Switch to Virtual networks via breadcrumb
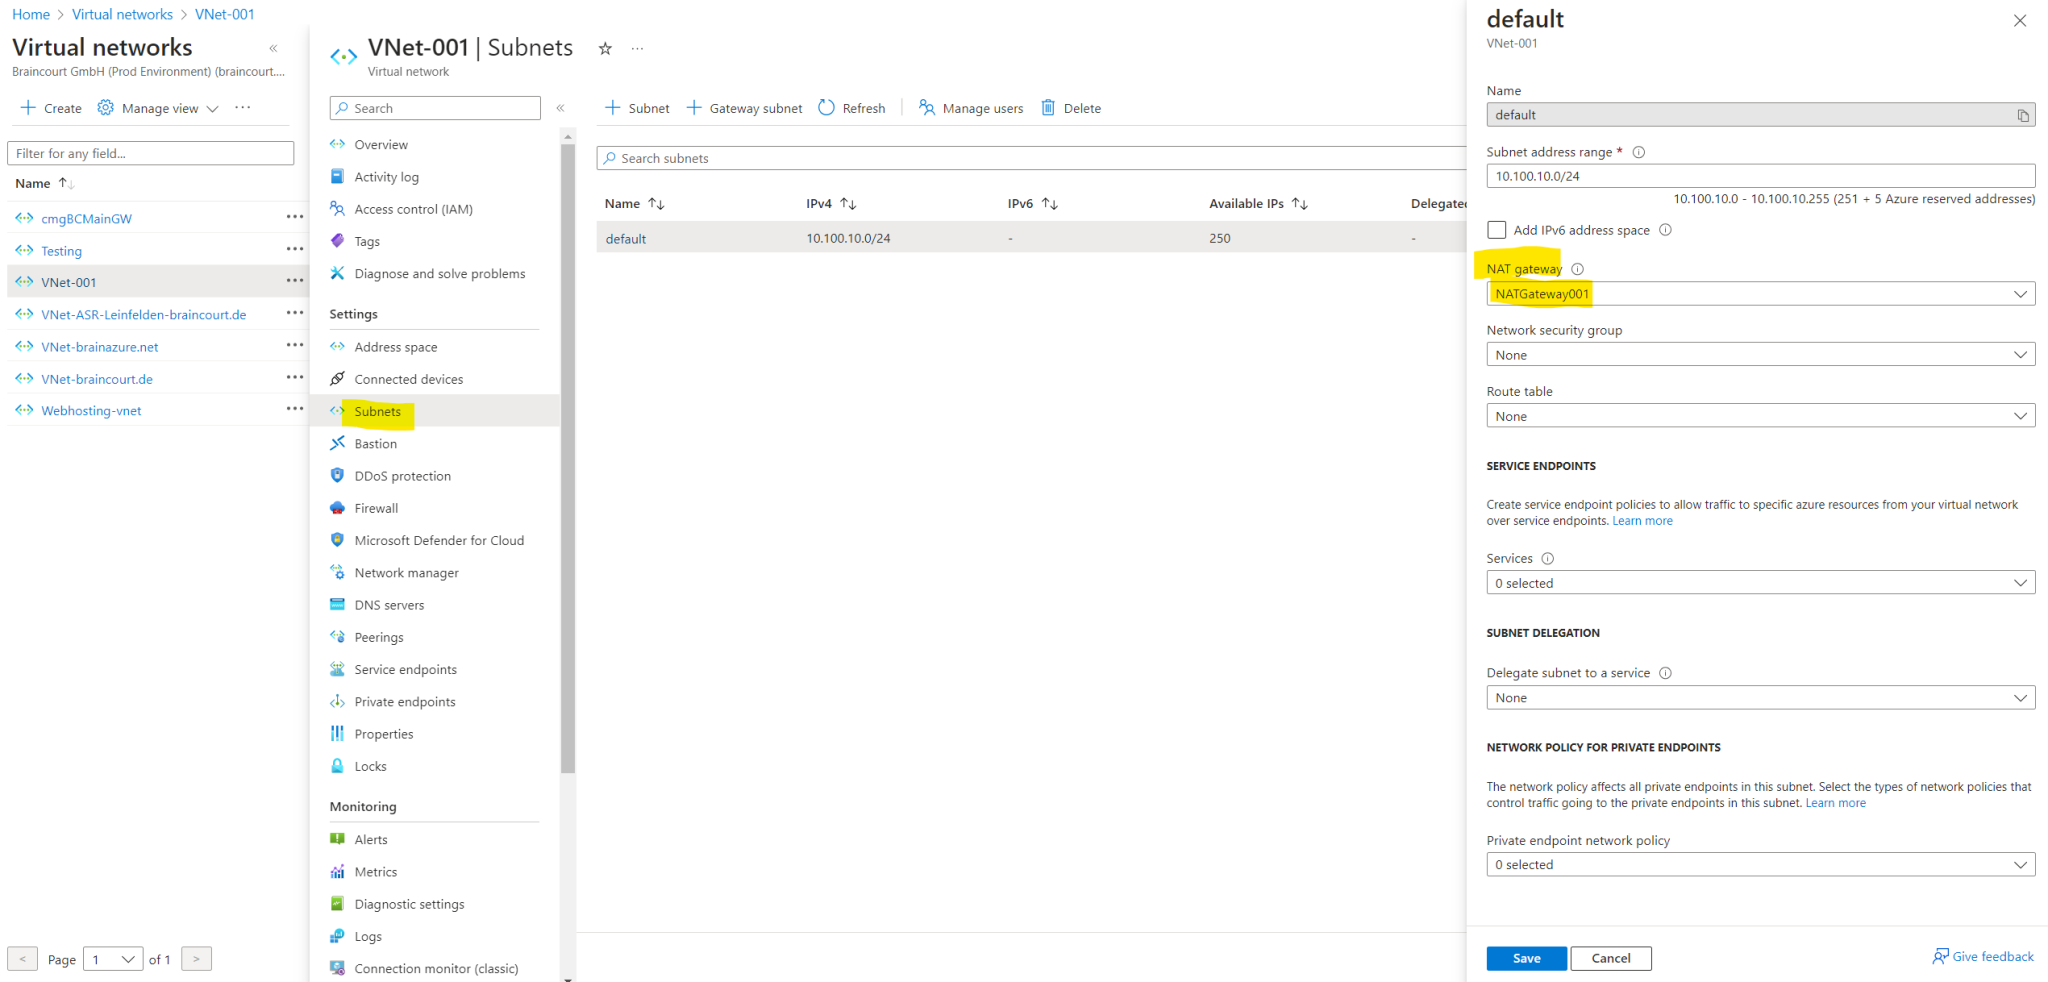Image resolution: width=2048 pixels, height=982 pixels. point(122,14)
